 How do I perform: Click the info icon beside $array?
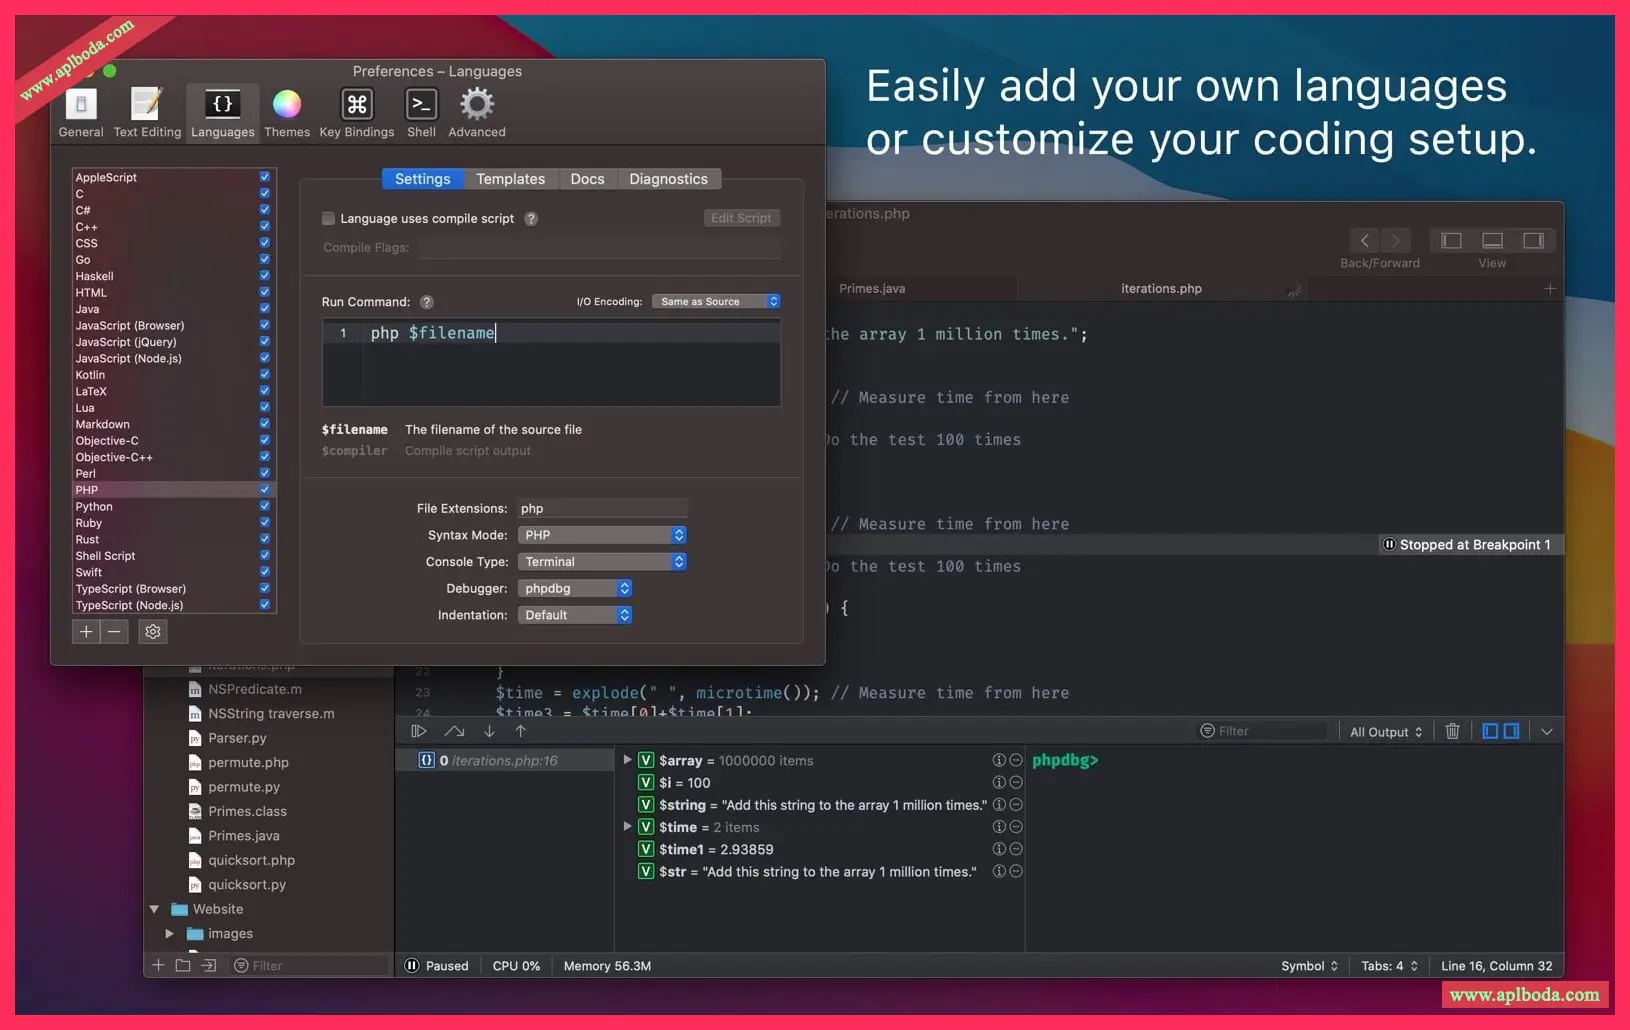coord(998,760)
